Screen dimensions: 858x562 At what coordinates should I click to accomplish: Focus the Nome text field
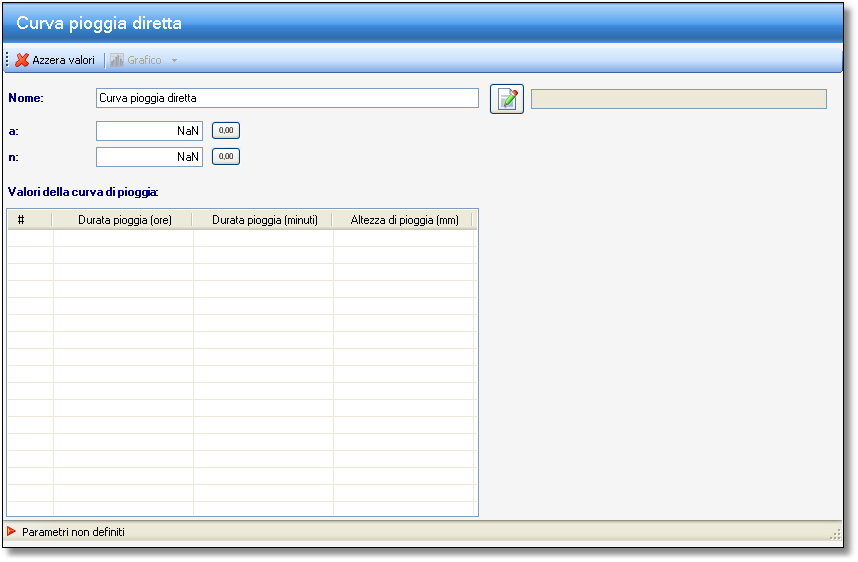287,98
